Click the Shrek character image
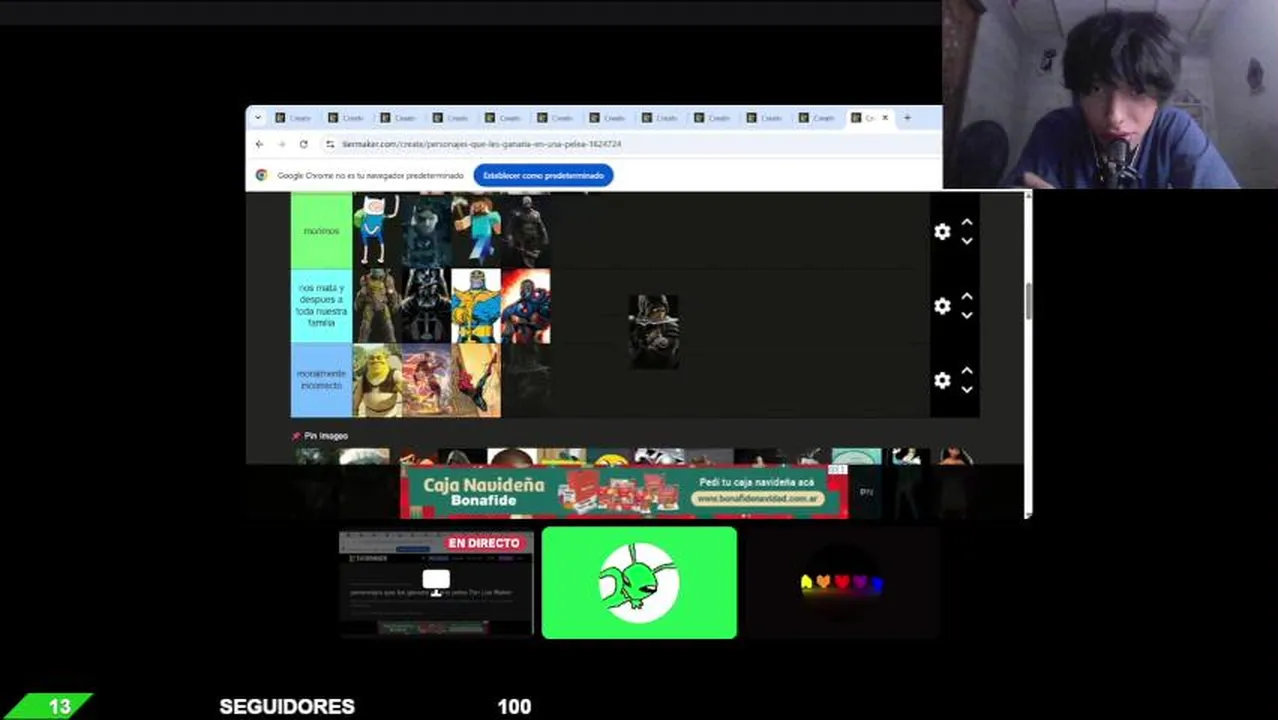The height and width of the screenshot is (720, 1278). pyautogui.click(x=377, y=381)
